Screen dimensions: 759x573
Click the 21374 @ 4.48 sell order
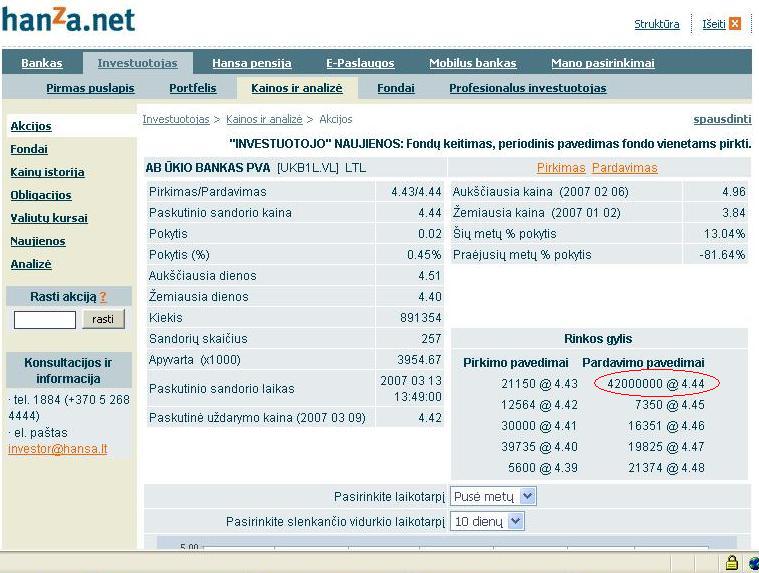[x=666, y=468]
